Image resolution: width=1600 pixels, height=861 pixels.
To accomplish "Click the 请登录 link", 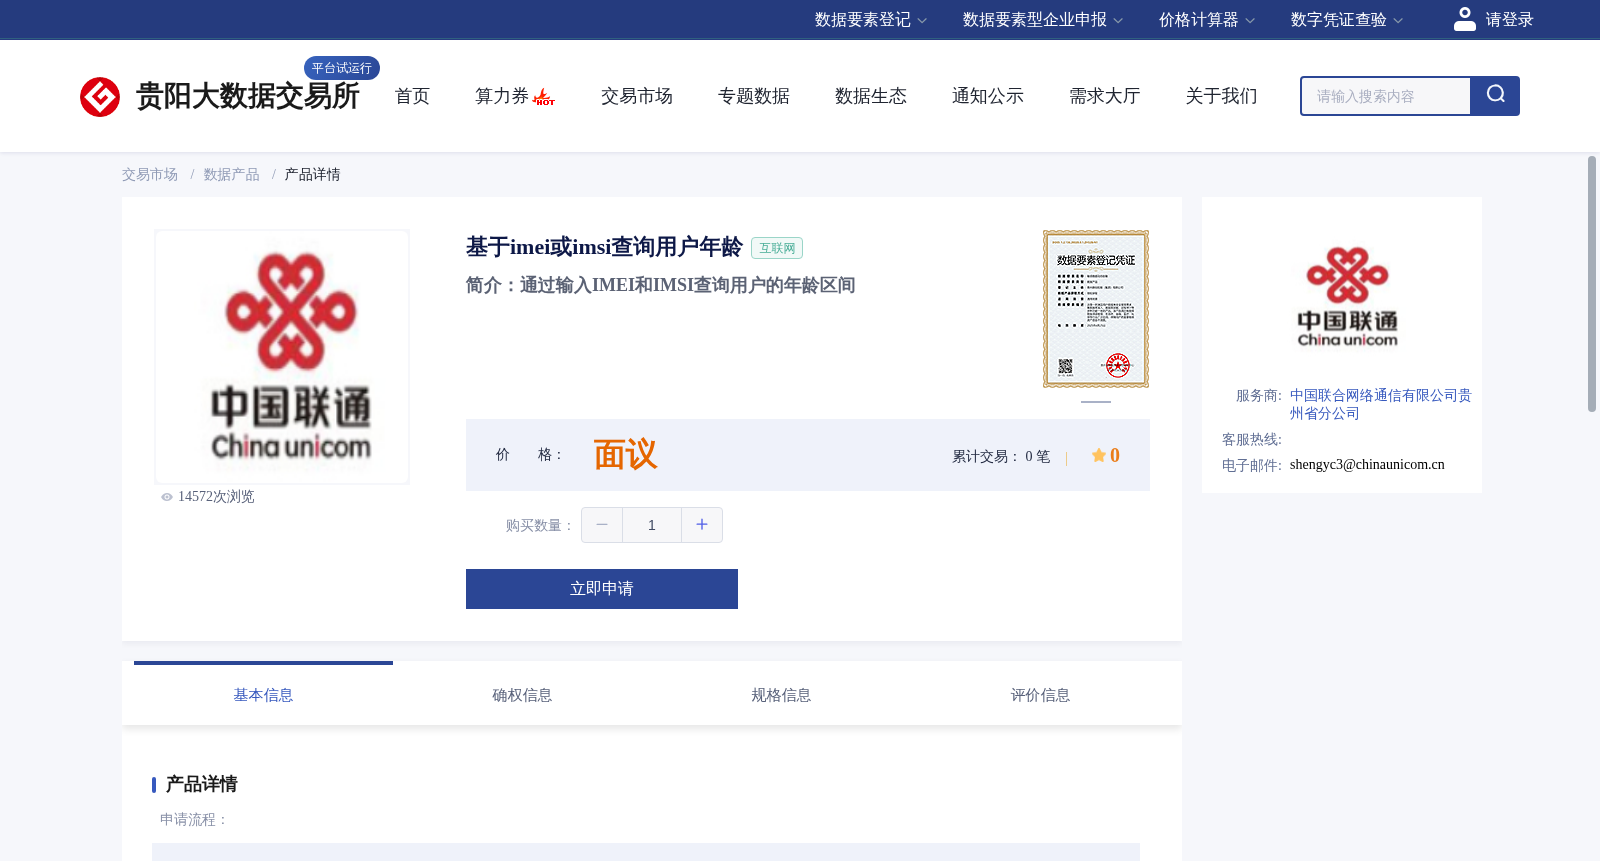I will [1509, 20].
